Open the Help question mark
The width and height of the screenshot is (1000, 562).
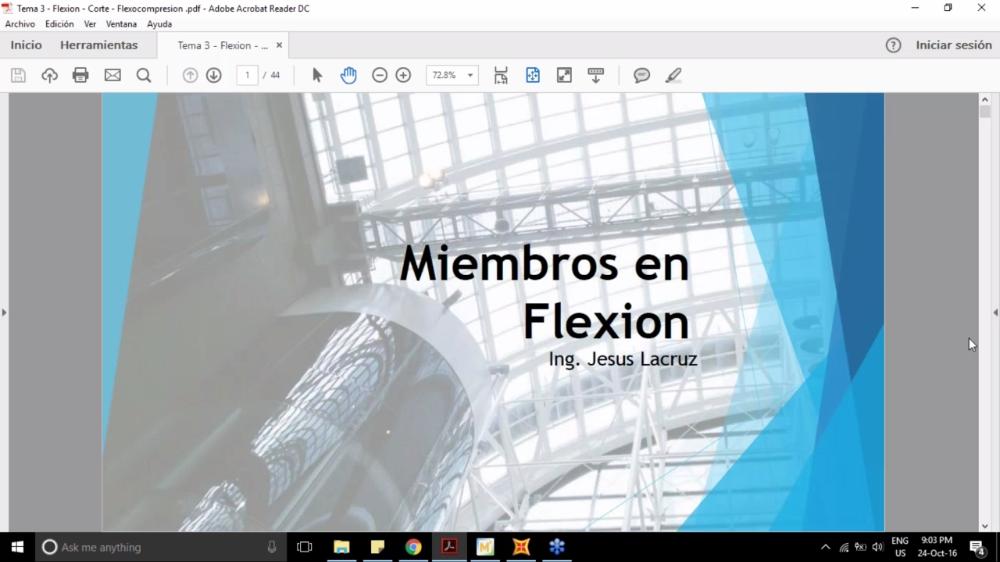pos(893,45)
